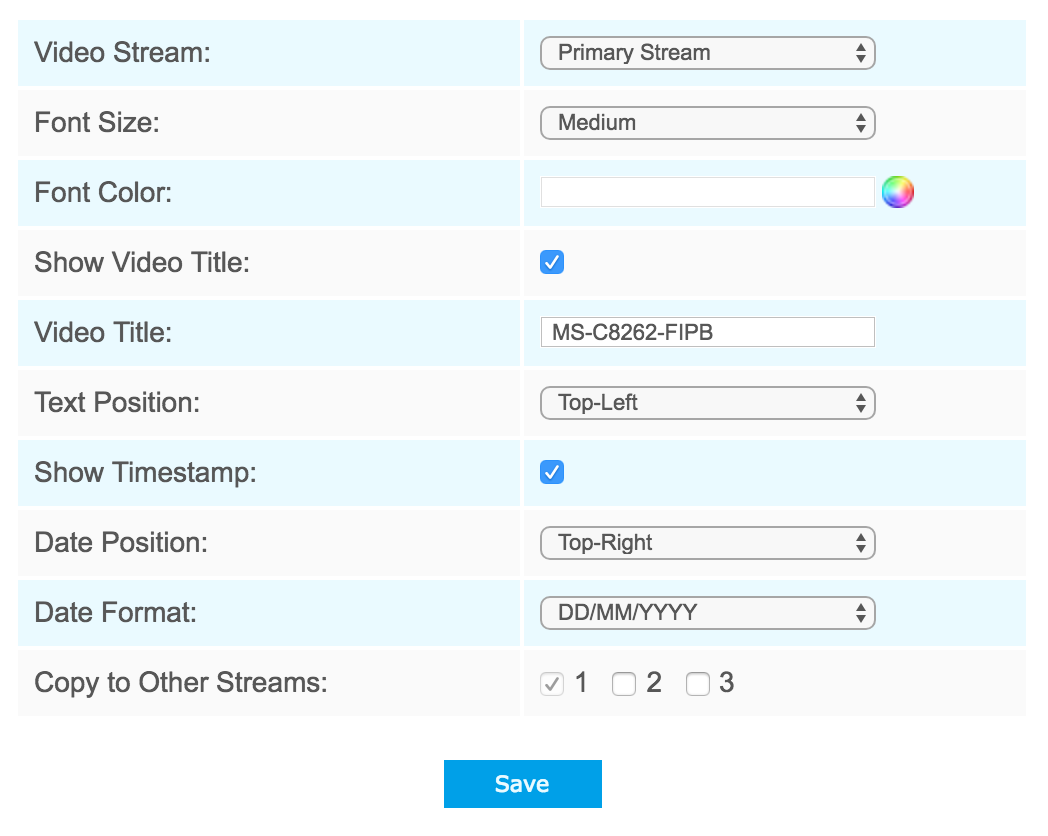This screenshot has height=836, width=1048.
Task: Click the stepper arrows on DD/MM/YYYY selector
Action: [x=862, y=612]
